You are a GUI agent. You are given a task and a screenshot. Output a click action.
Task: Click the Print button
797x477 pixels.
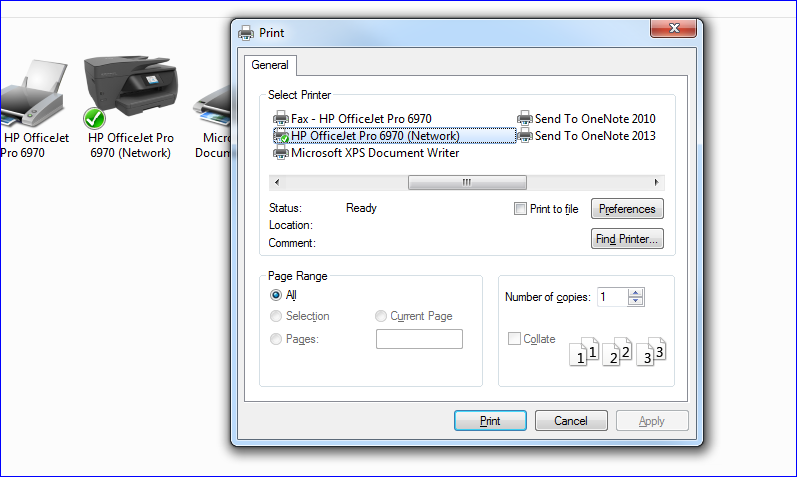(x=490, y=421)
